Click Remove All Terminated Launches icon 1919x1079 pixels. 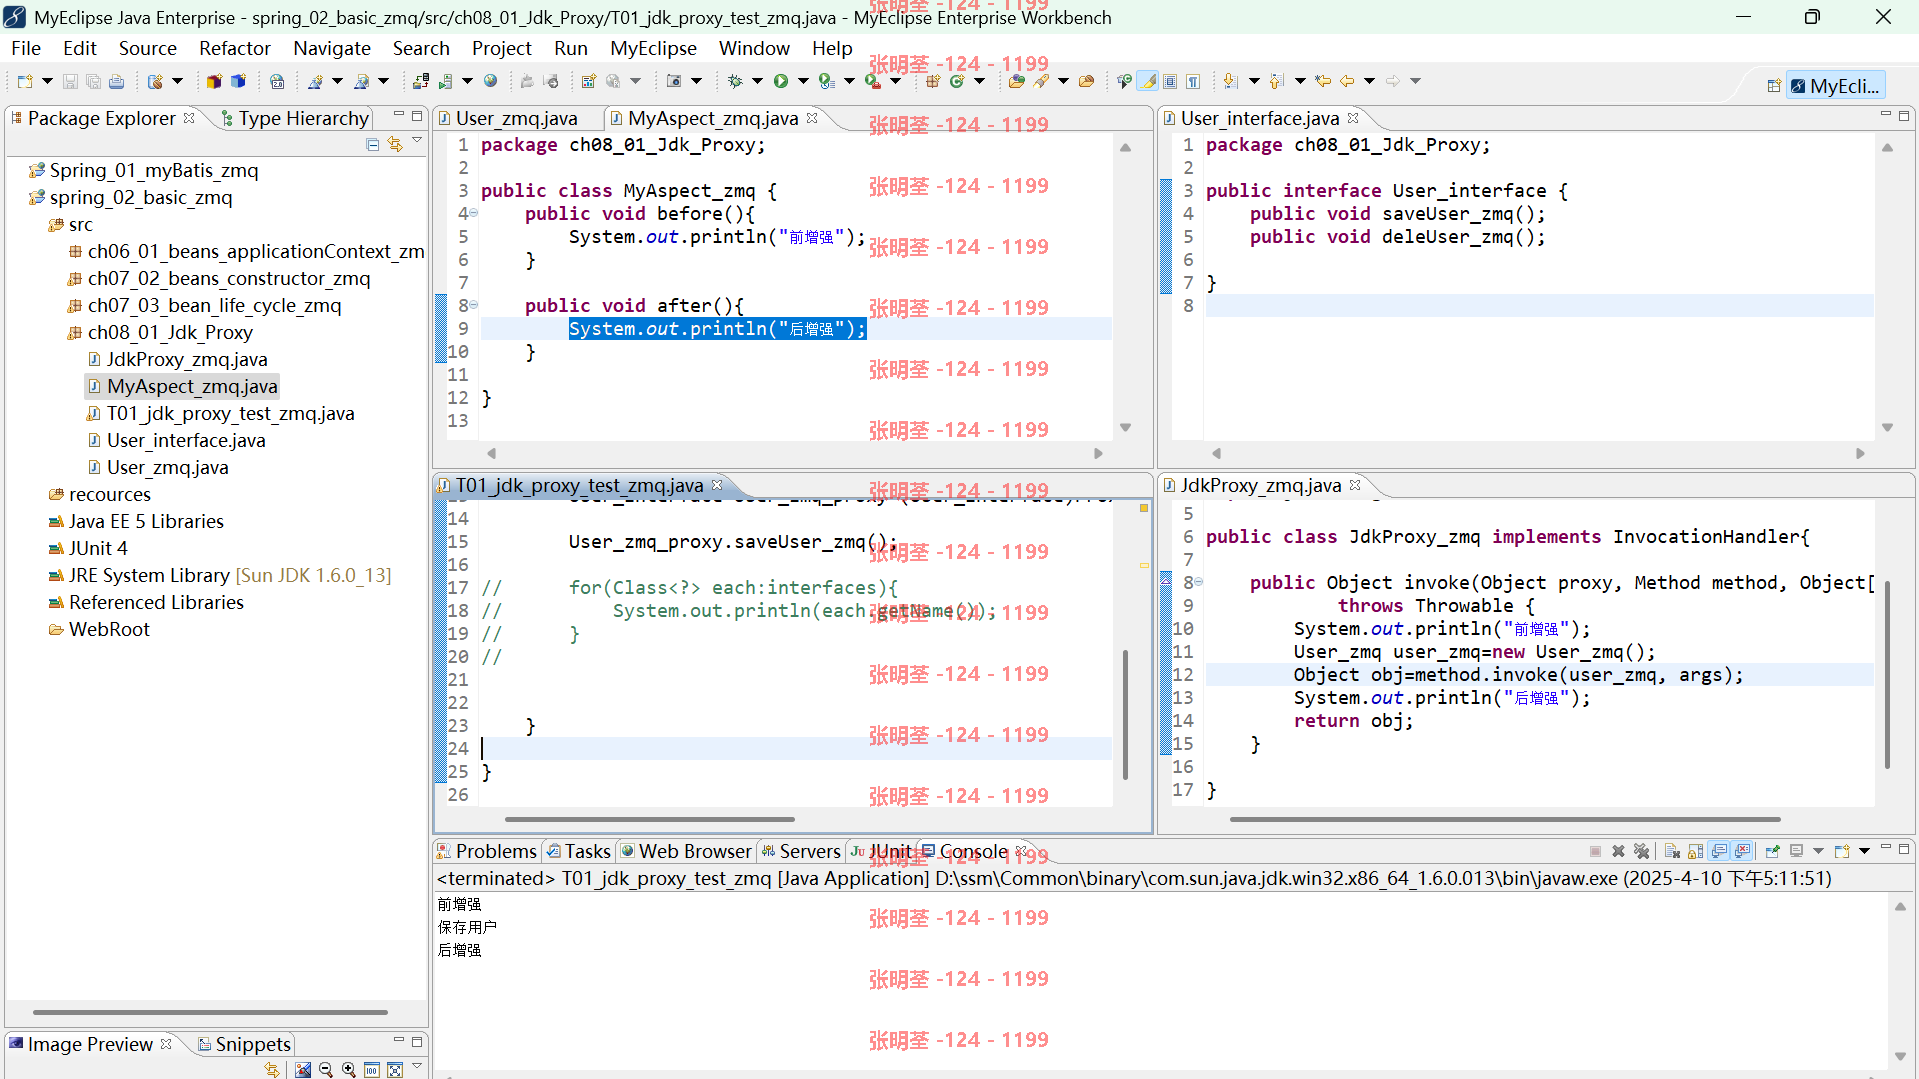click(1641, 851)
